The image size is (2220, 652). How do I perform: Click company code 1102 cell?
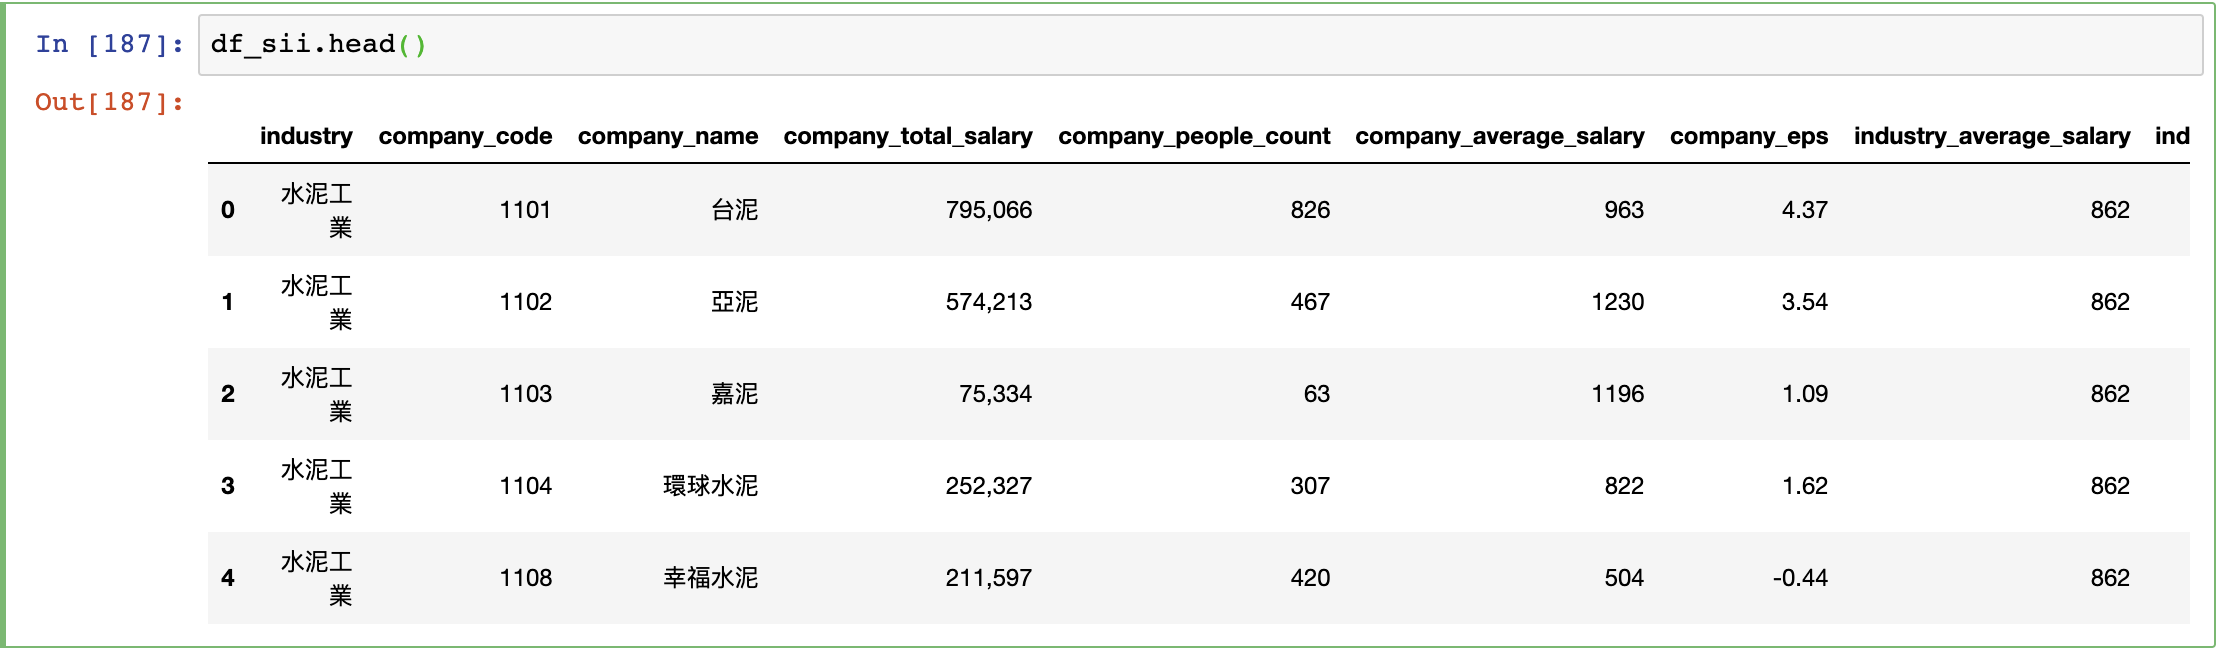pos(526,302)
